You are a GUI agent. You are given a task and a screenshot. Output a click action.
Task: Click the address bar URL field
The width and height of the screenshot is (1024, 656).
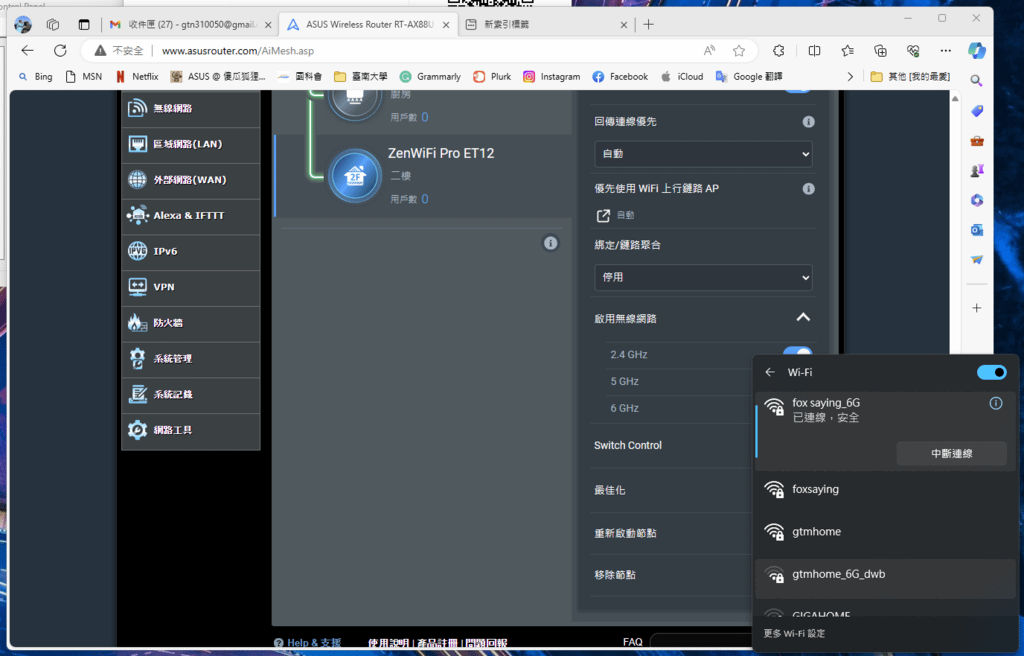pos(418,50)
